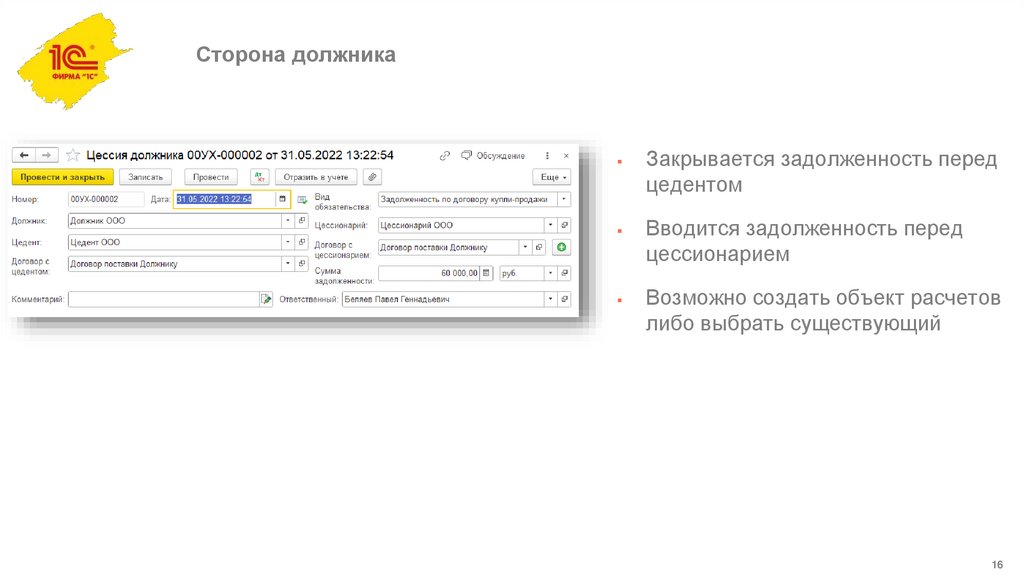Click the Должник input field

[x=174, y=221]
